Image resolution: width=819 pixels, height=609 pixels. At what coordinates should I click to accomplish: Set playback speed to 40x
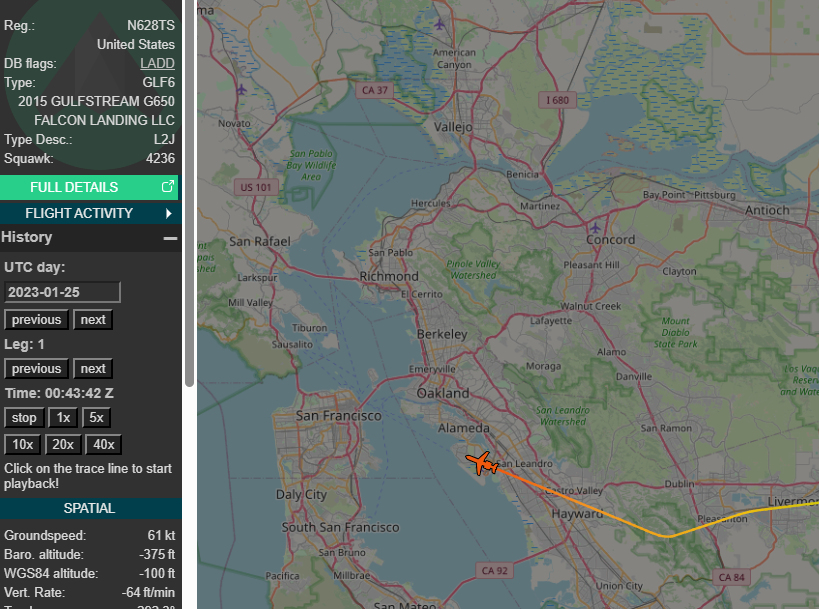click(x=102, y=444)
